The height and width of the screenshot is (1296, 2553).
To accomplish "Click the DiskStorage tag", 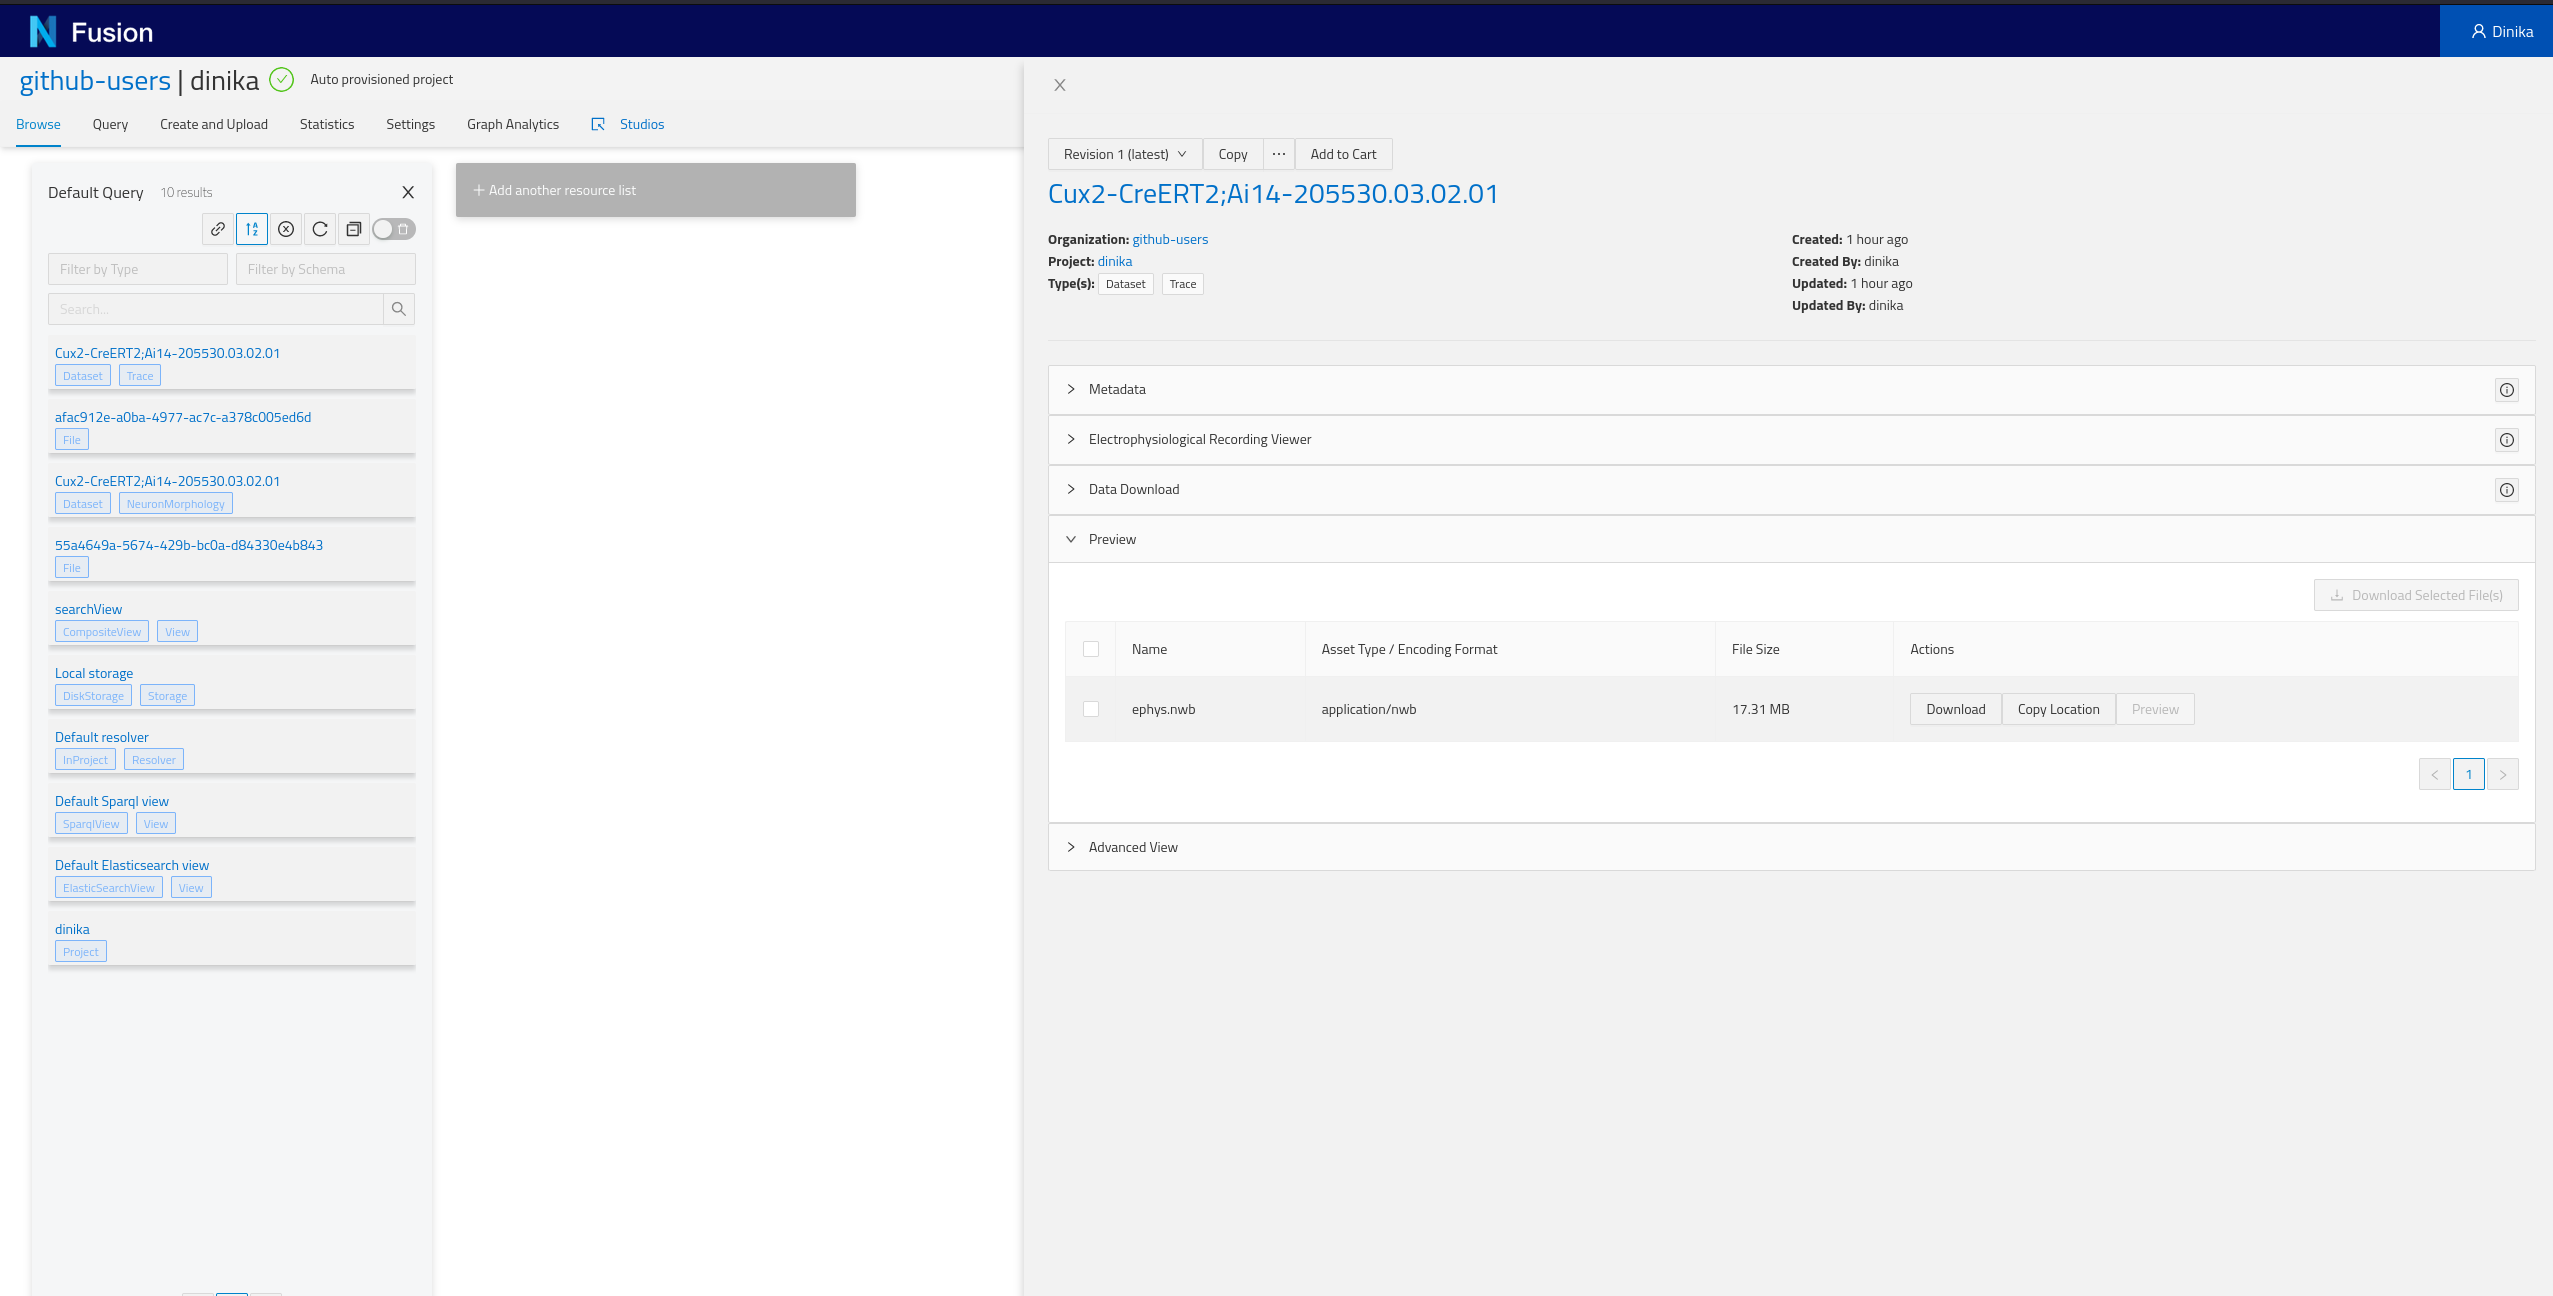I will (x=93, y=696).
